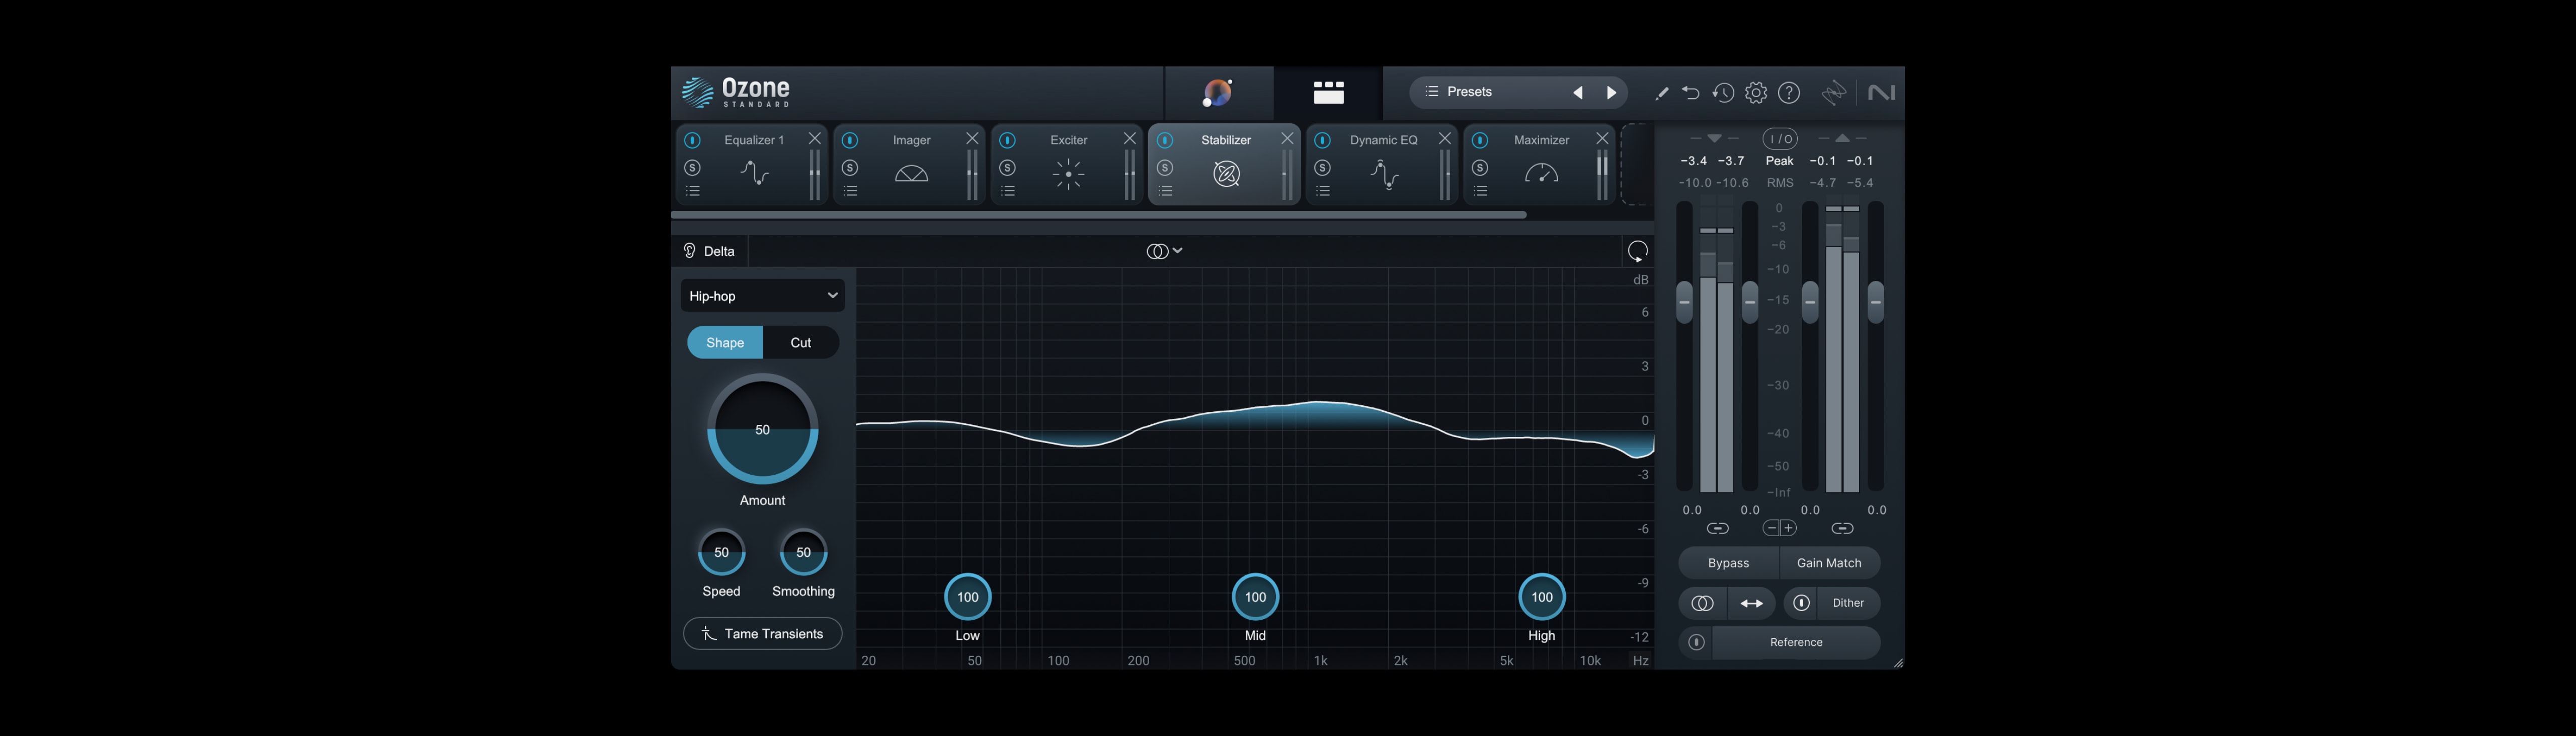Image resolution: width=2576 pixels, height=736 pixels.
Task: Click the Amount knob
Action: click(x=762, y=429)
